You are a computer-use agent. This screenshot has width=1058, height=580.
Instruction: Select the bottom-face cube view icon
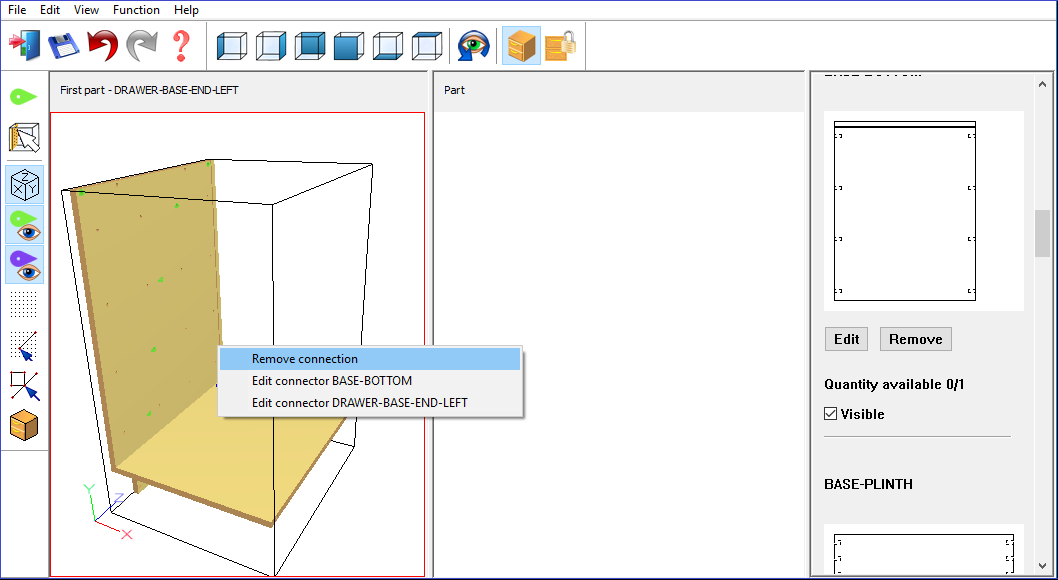pos(388,47)
